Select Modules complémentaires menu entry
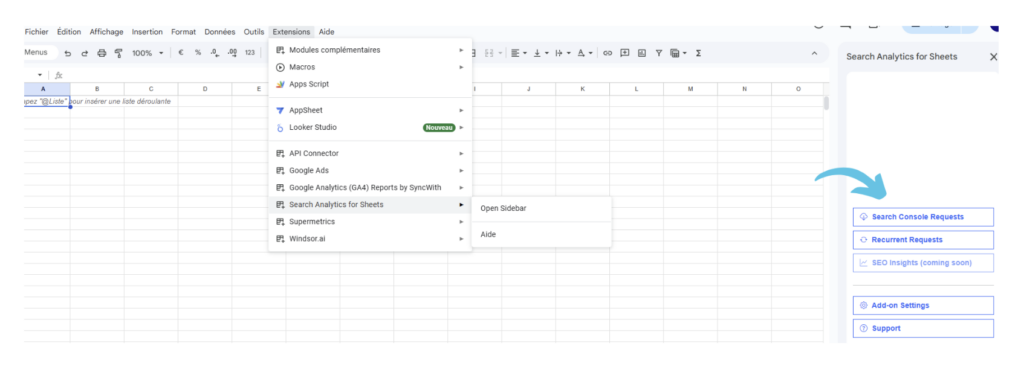 370,50
